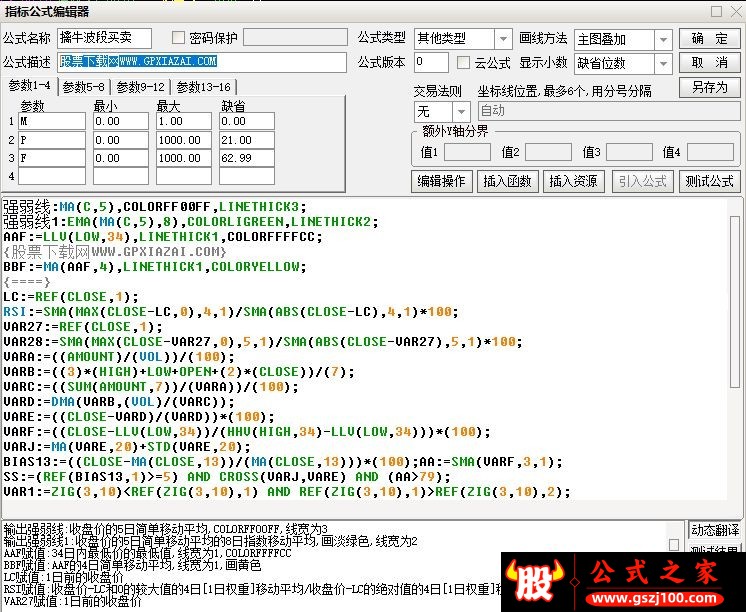Click 插入函数 to insert a function
The height and width of the screenshot is (612, 746).
pos(507,181)
